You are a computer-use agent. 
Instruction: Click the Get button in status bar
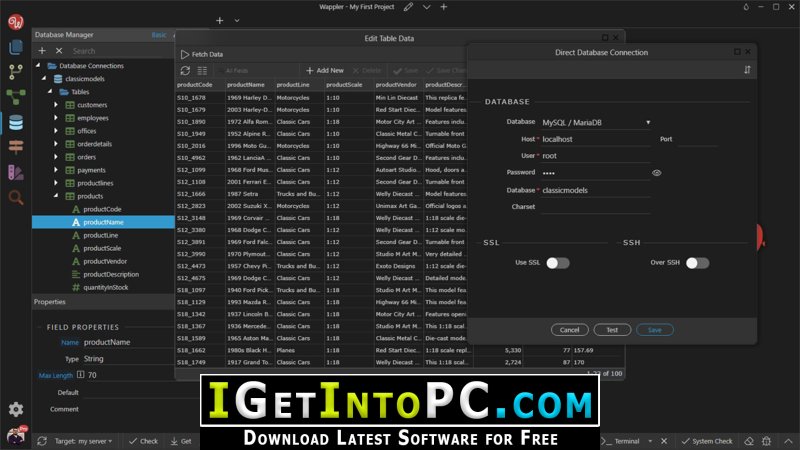point(181,441)
